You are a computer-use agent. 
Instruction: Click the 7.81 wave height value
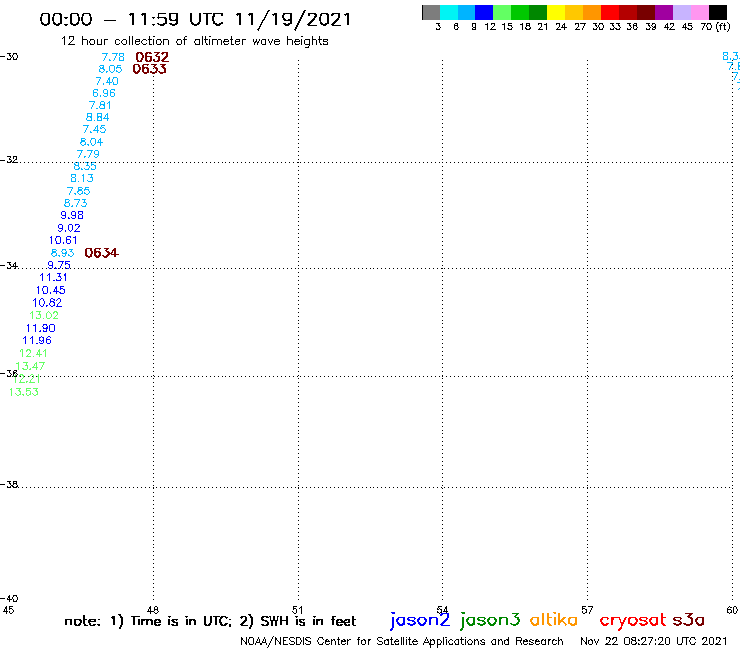coord(100,105)
